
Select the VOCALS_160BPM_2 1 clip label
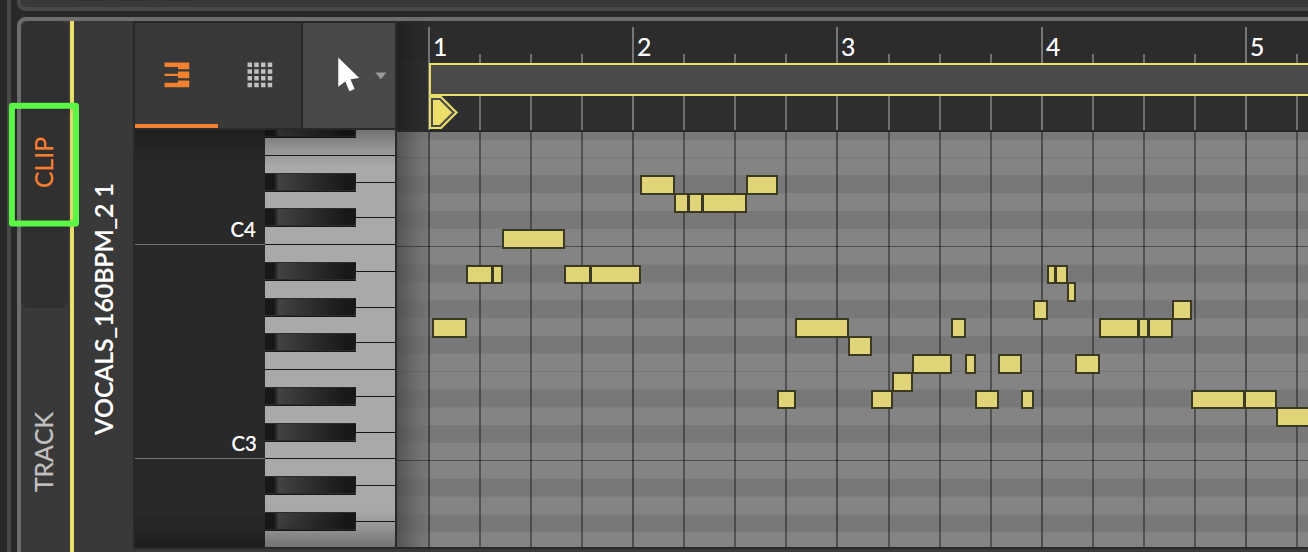(104, 308)
